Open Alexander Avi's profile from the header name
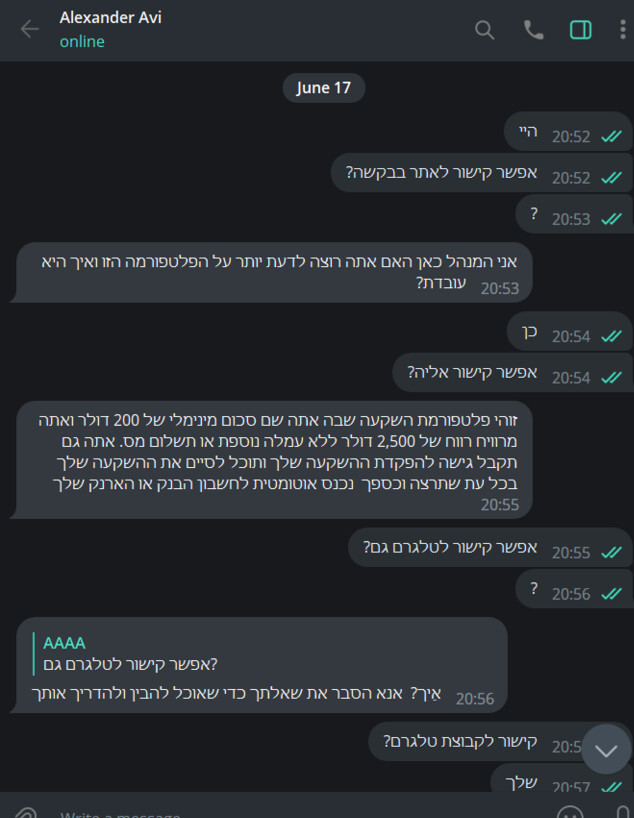 click(110, 17)
